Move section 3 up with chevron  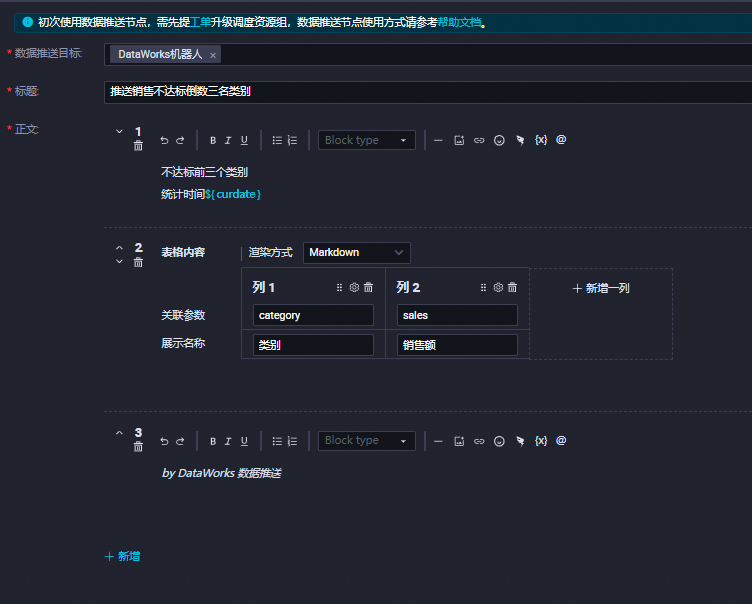click(119, 433)
